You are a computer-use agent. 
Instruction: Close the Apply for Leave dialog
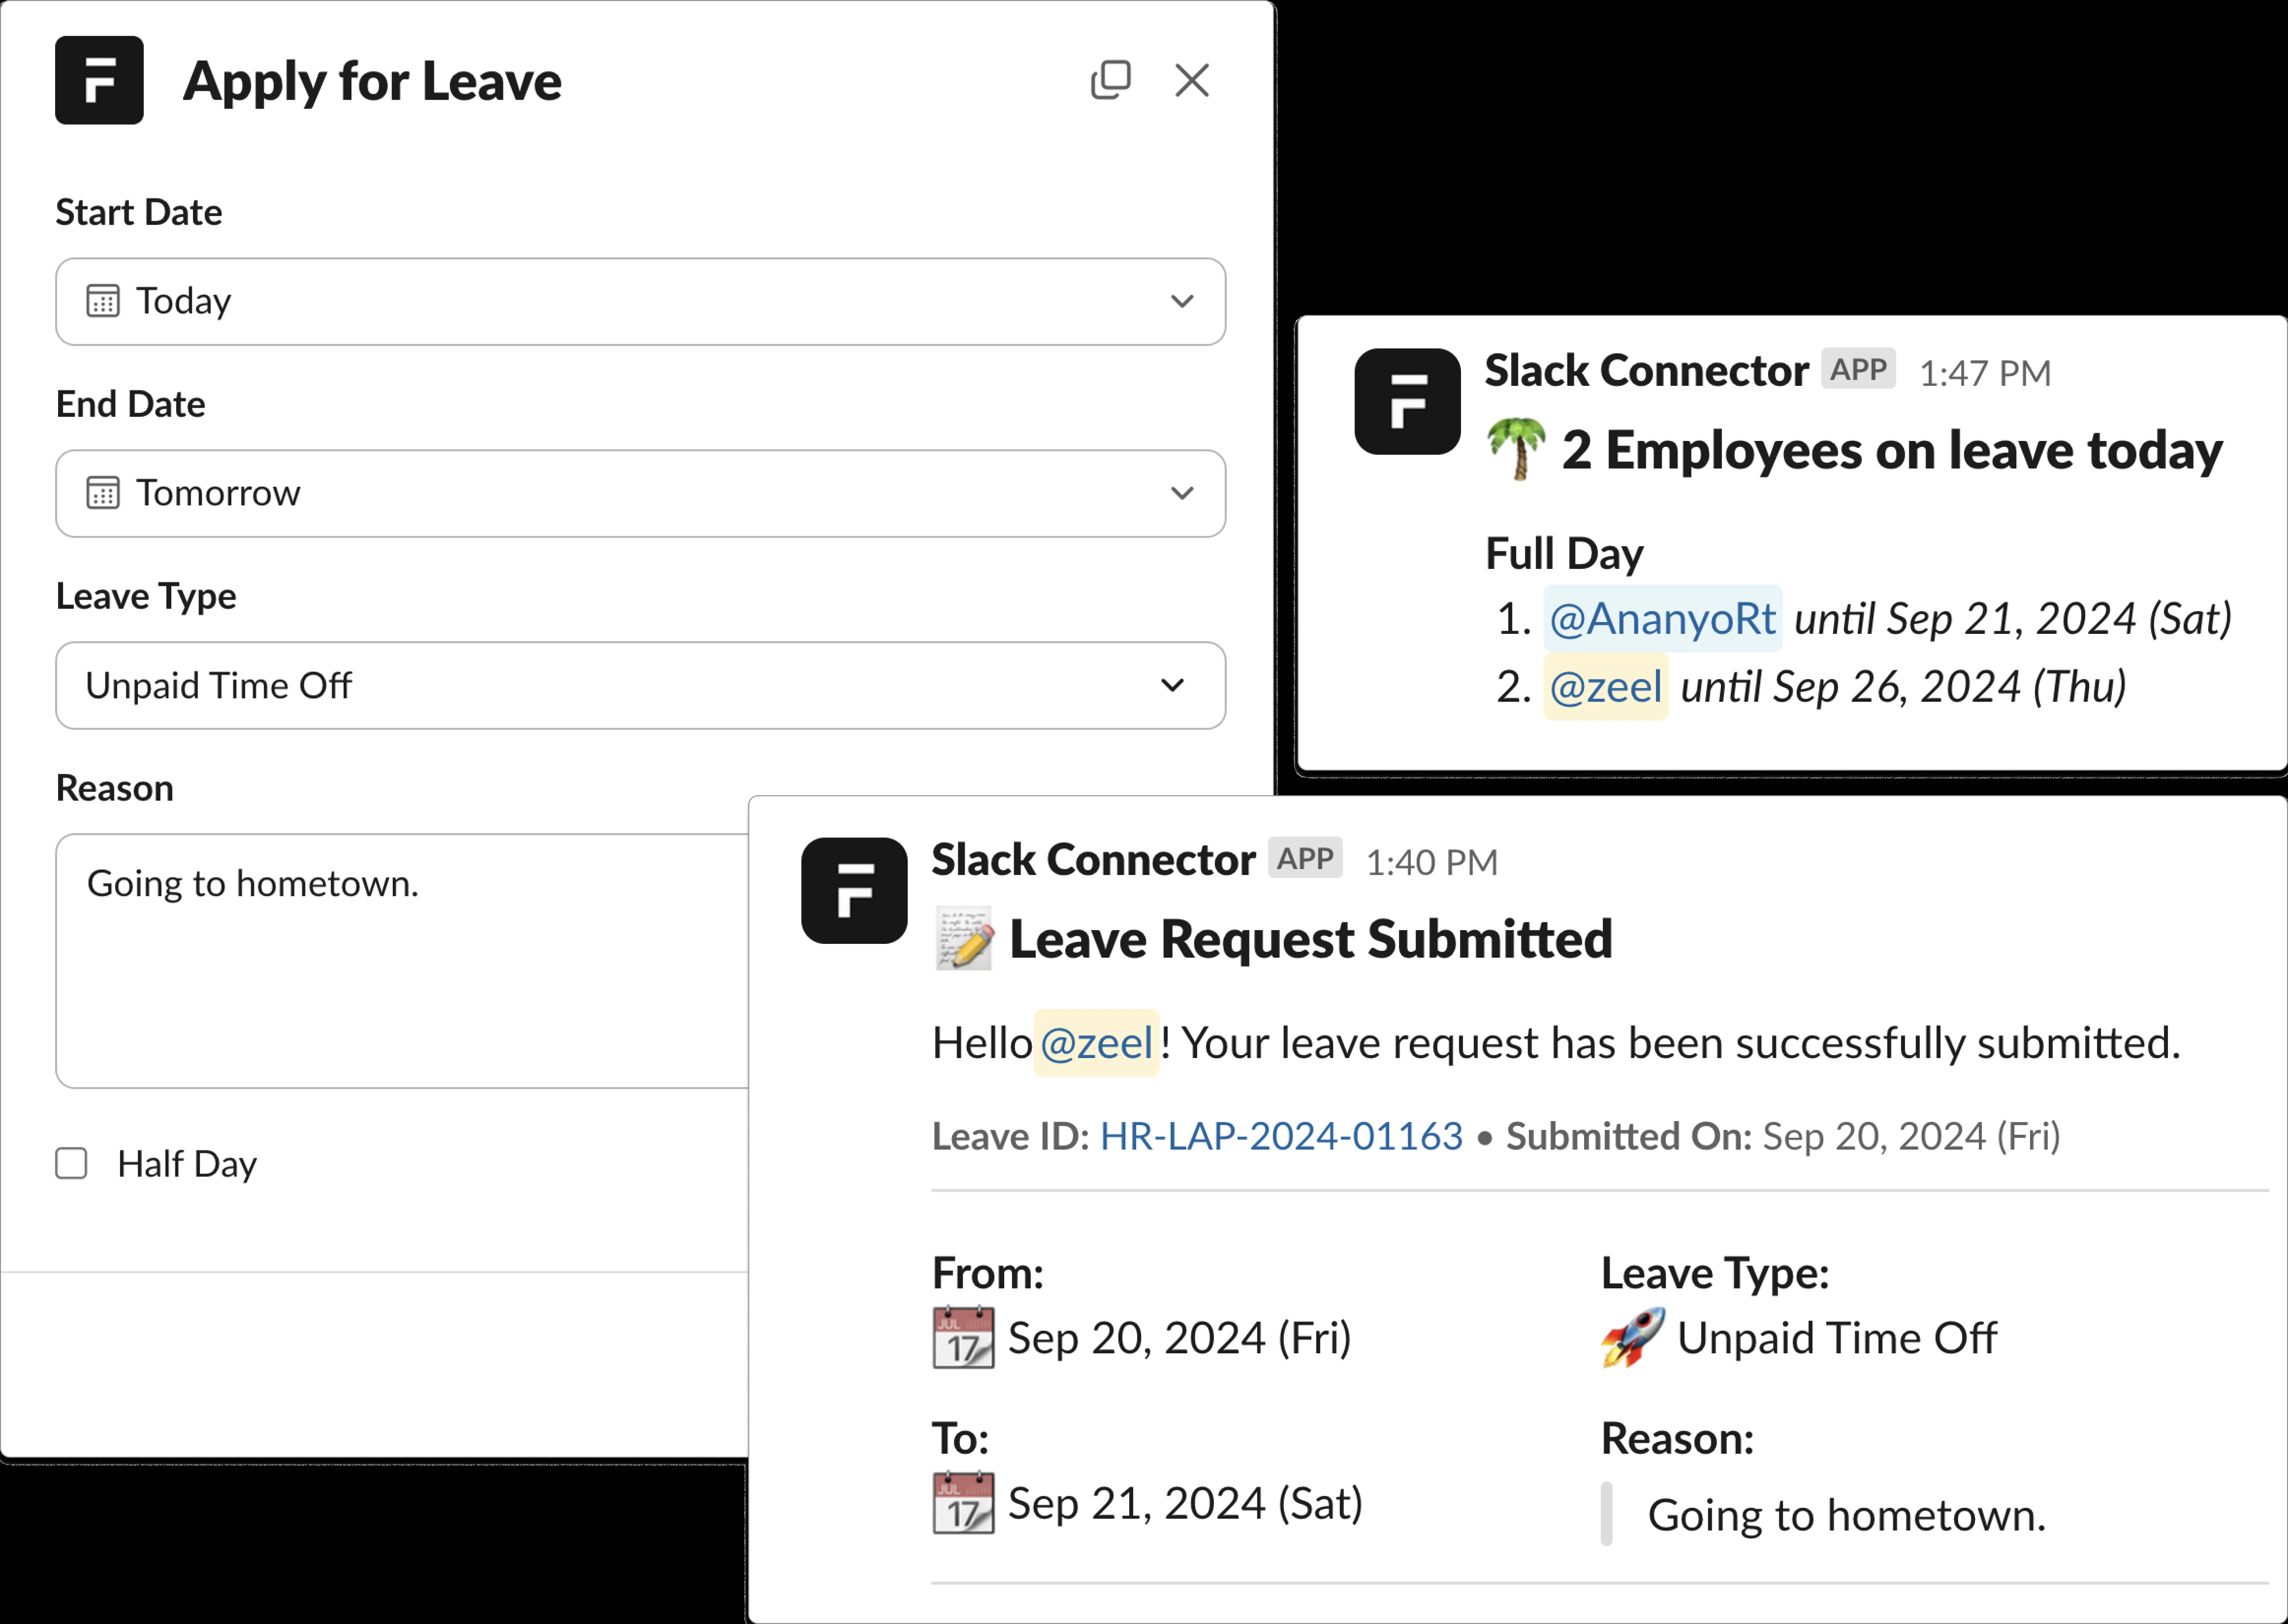tap(1192, 80)
